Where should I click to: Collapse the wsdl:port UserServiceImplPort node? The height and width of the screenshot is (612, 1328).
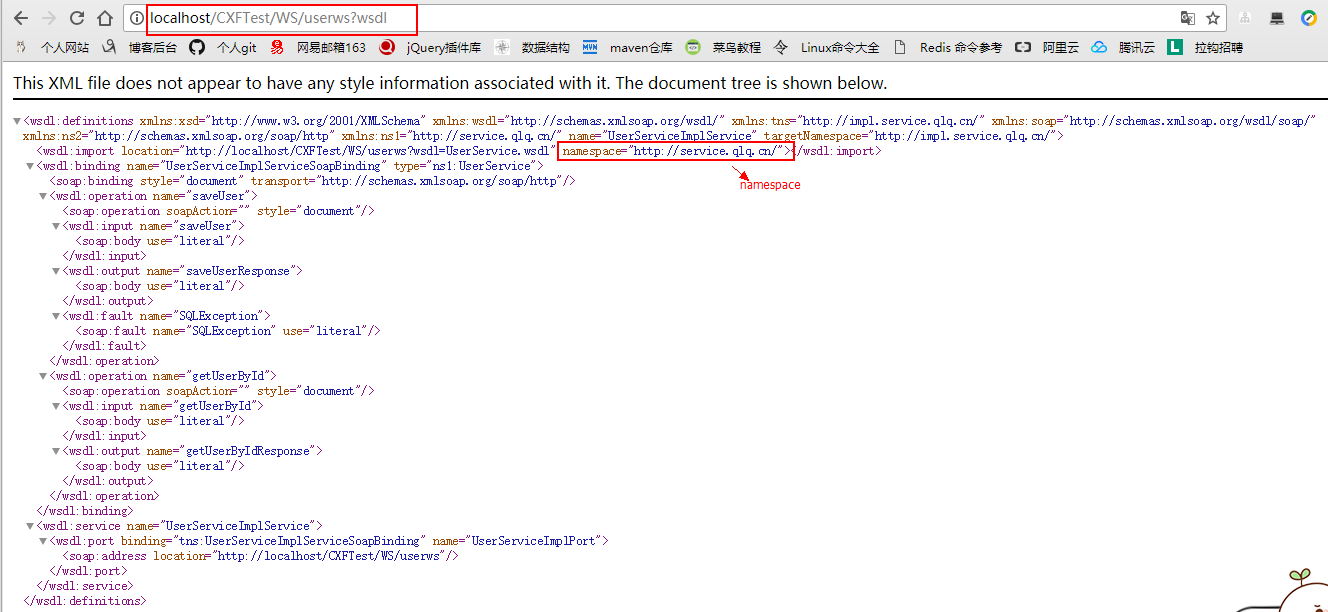pos(42,541)
